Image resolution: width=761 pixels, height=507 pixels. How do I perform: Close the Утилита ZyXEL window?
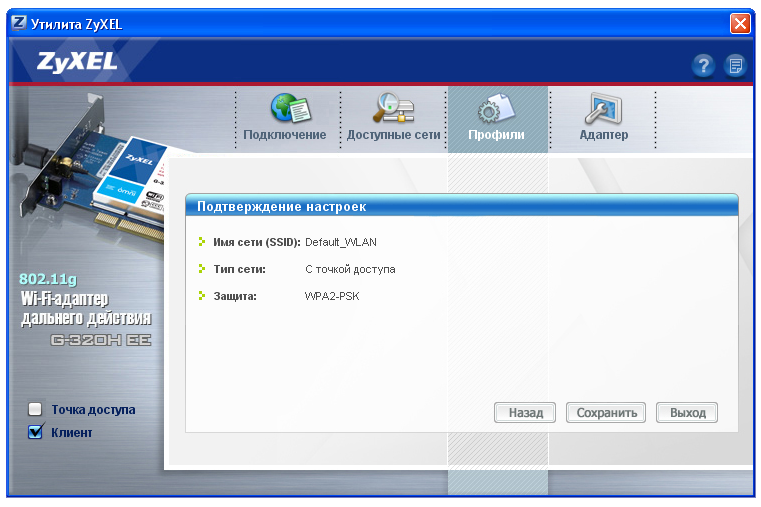click(740, 23)
